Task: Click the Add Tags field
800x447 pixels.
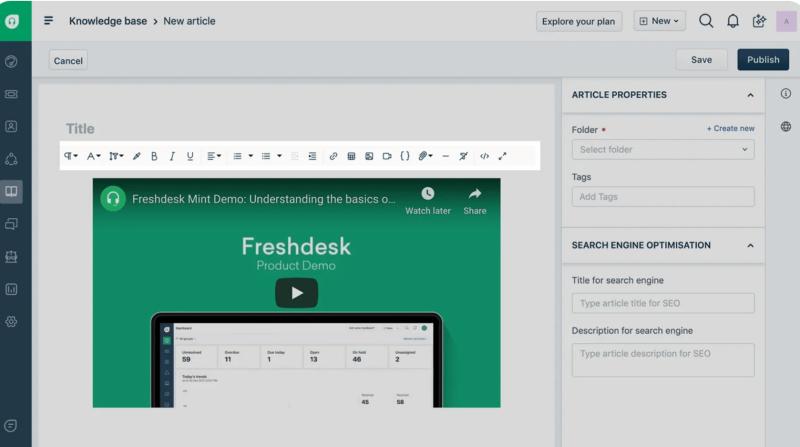Action: (663, 196)
